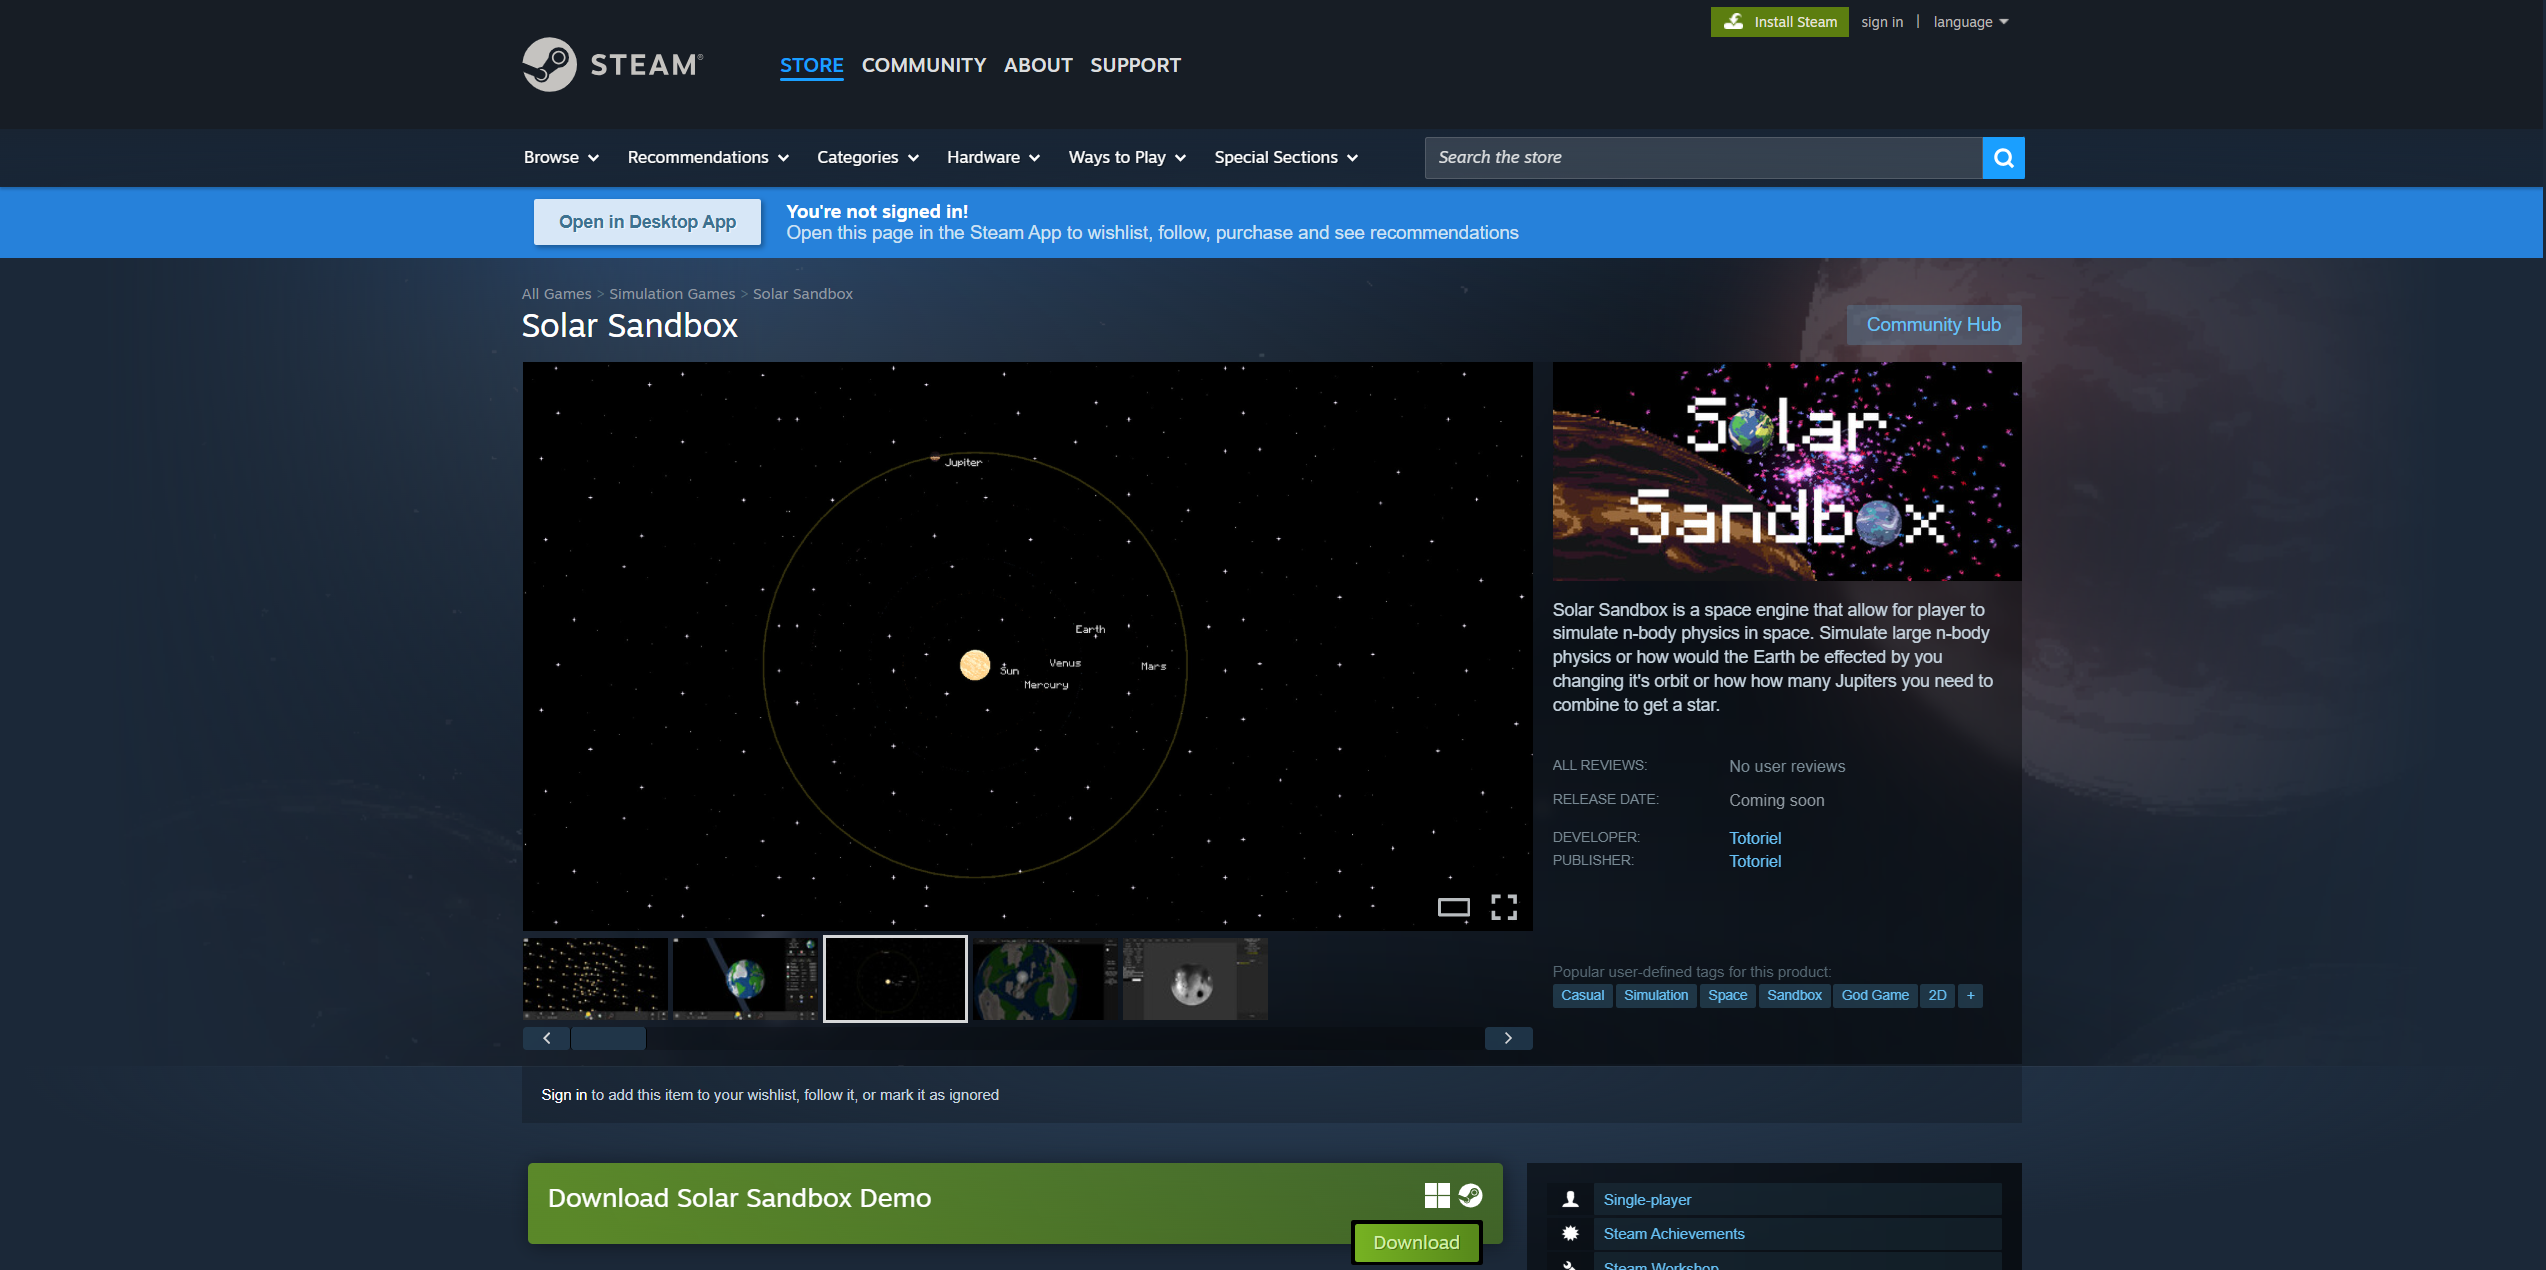Enter fullscreen in the screenshot viewer
The height and width of the screenshot is (1270, 2546).
[x=1504, y=907]
